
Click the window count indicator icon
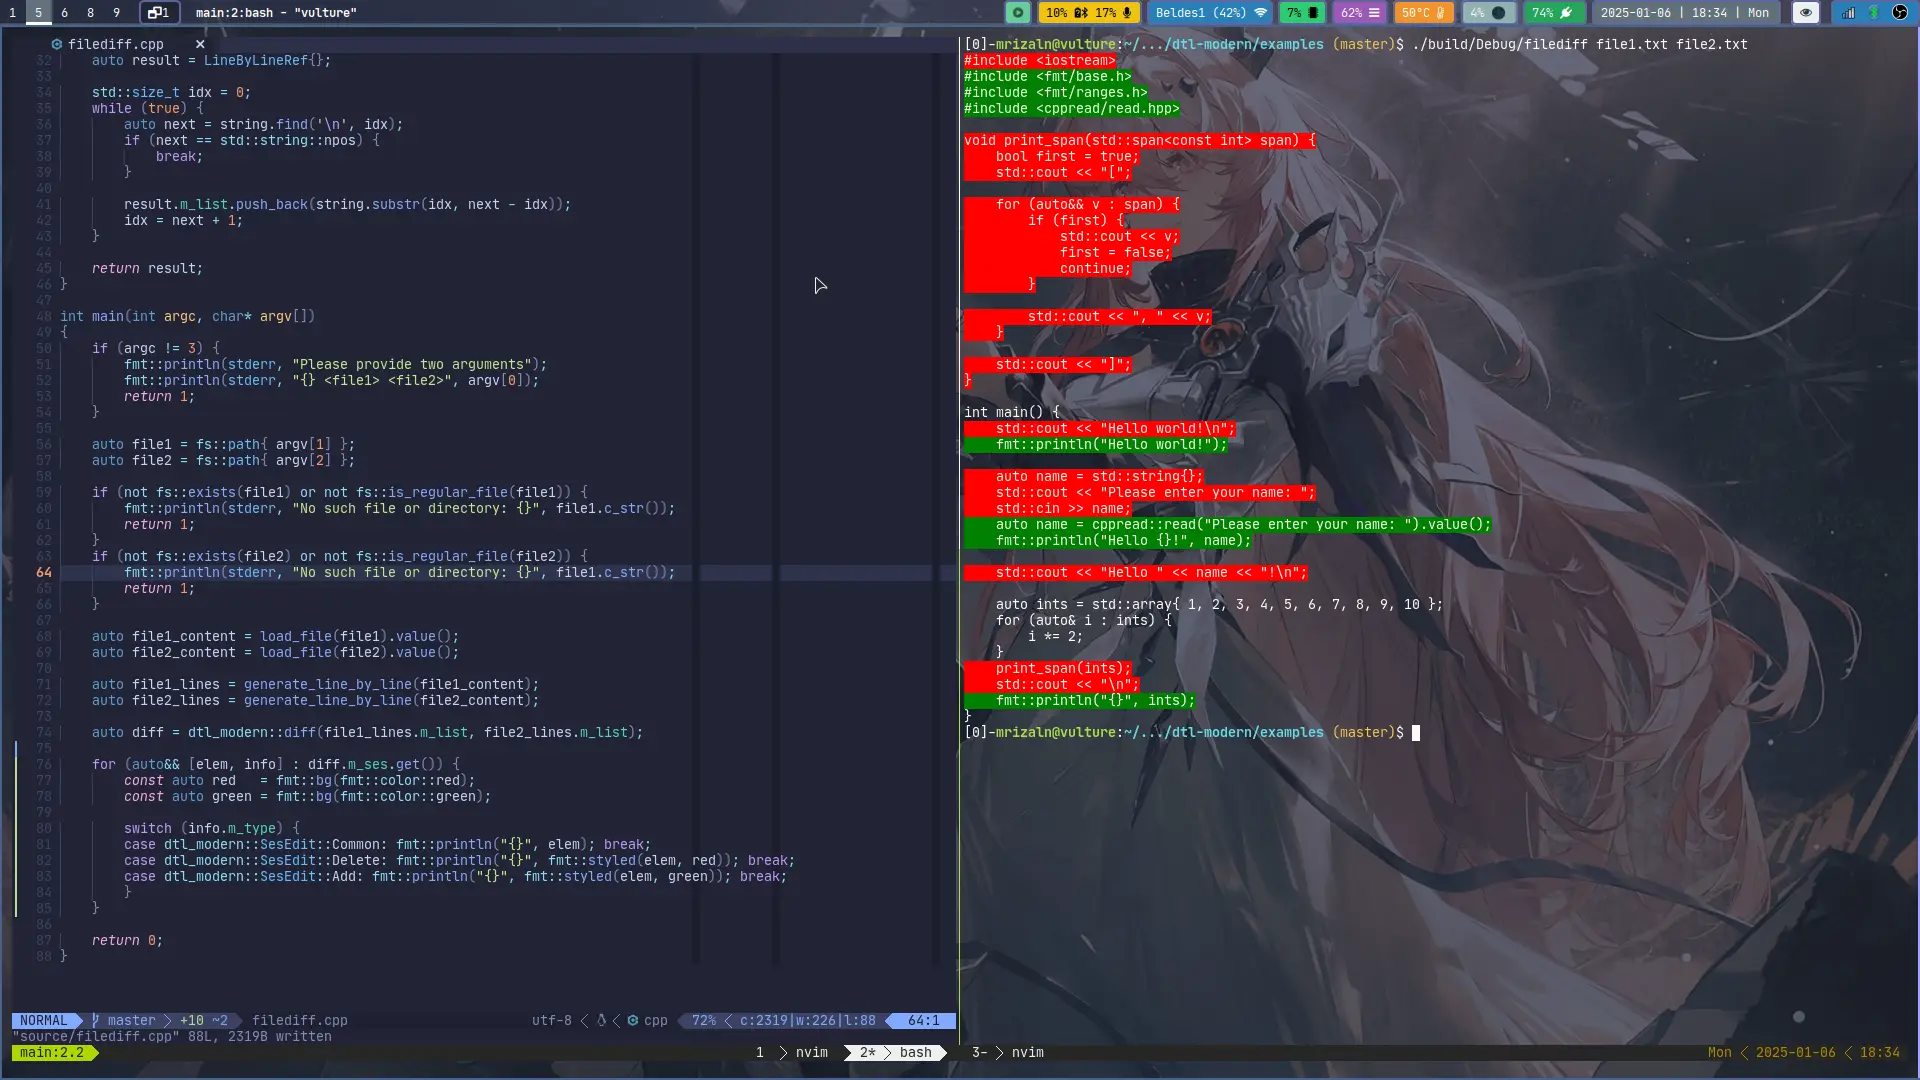[x=159, y=13]
